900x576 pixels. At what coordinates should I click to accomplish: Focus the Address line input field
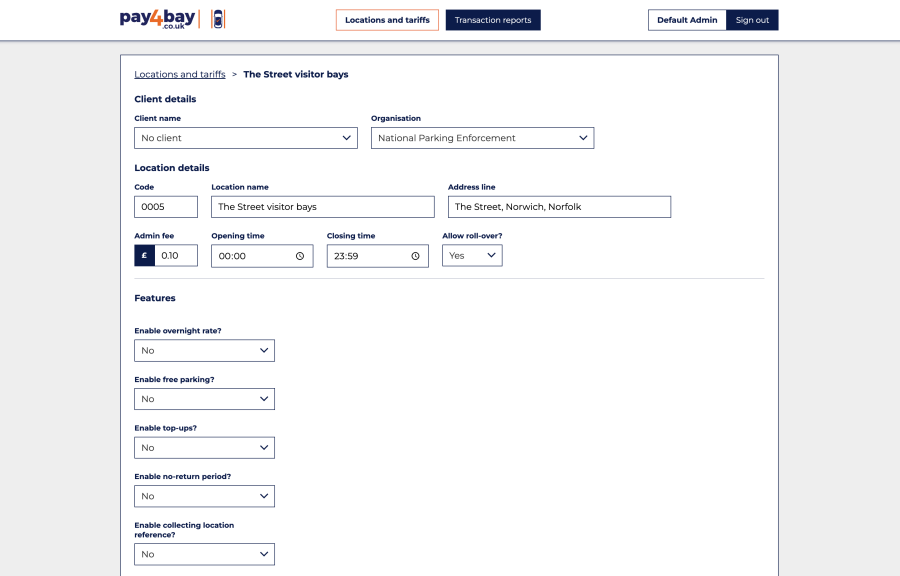click(560, 207)
